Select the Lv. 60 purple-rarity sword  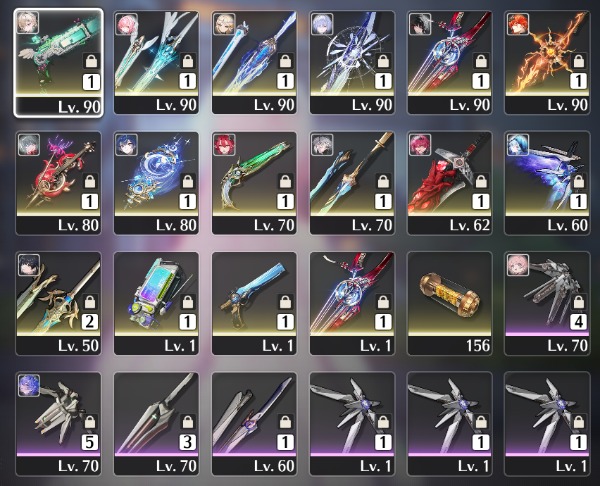[x=254, y=424]
